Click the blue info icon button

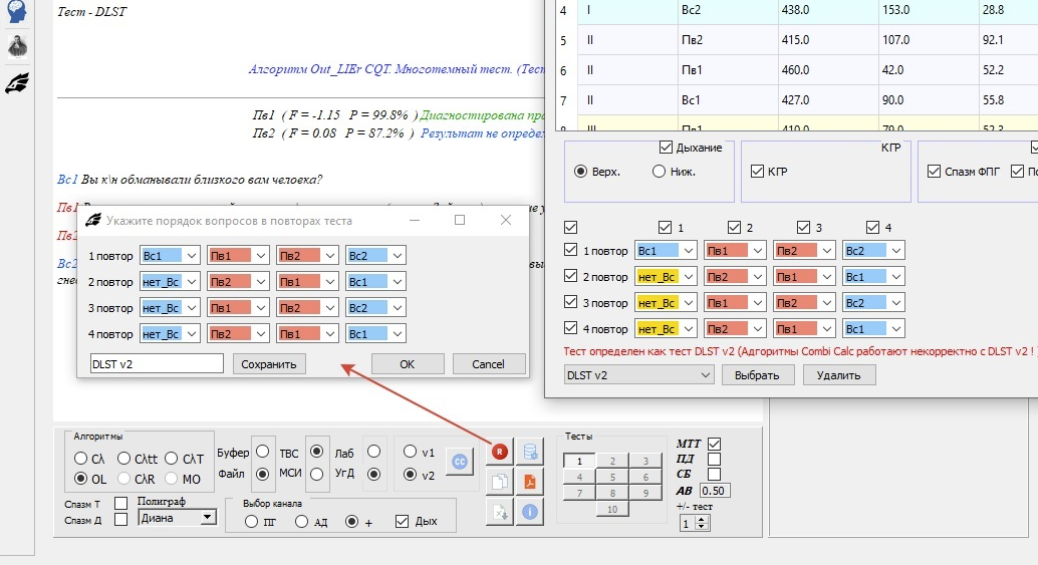pos(530,512)
